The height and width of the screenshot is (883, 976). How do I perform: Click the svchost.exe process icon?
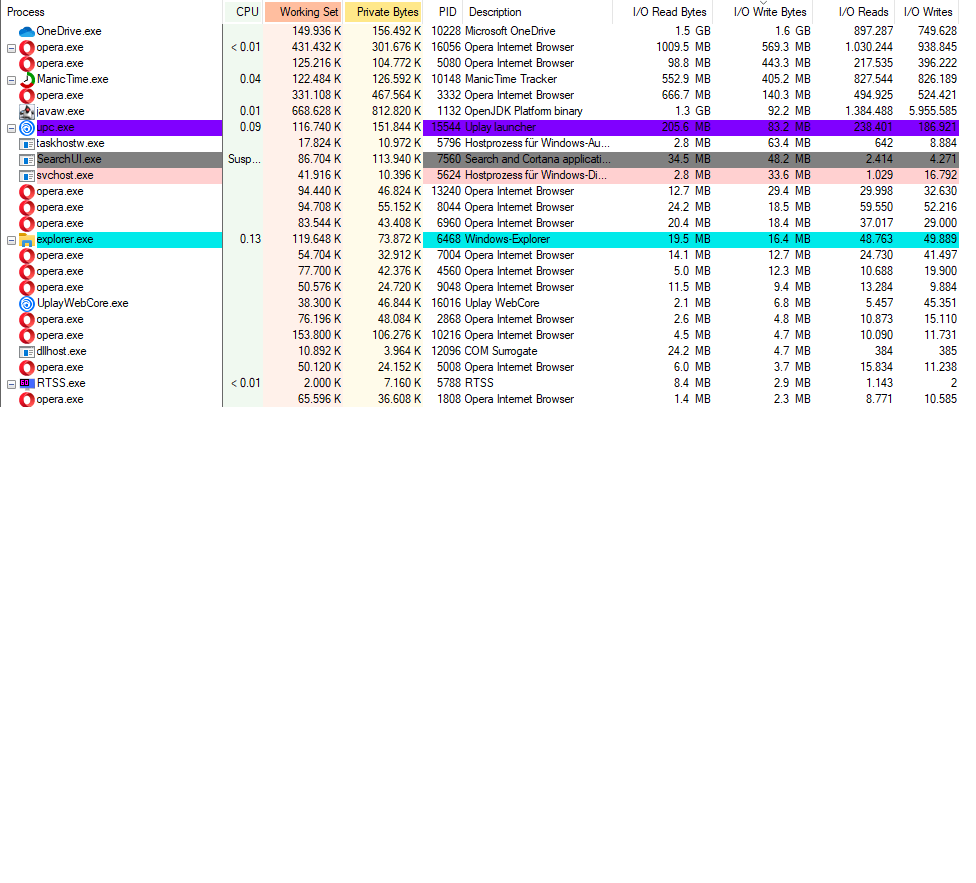coord(27,175)
